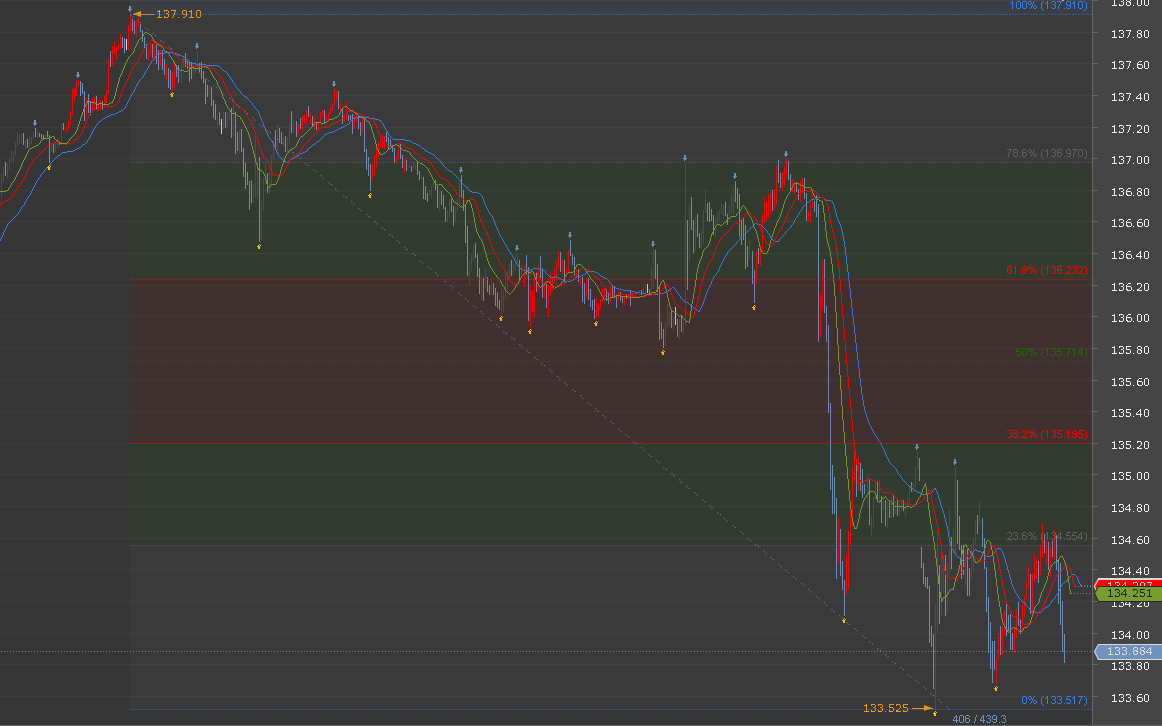Select the 61.8% retracement level label
This screenshot has width=1162, height=726.
[1045, 271]
